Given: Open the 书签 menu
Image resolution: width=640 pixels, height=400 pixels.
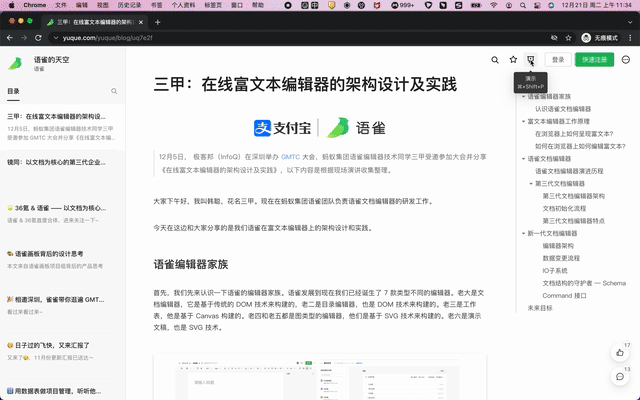Looking at the screenshot, I should [156, 5].
